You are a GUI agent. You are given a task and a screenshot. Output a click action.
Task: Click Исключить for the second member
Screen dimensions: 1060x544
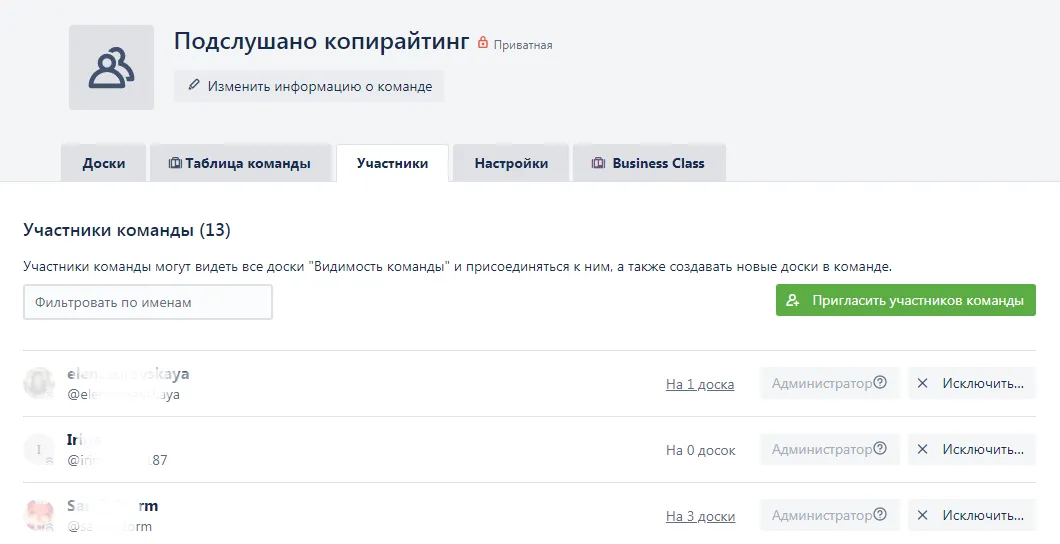971,449
